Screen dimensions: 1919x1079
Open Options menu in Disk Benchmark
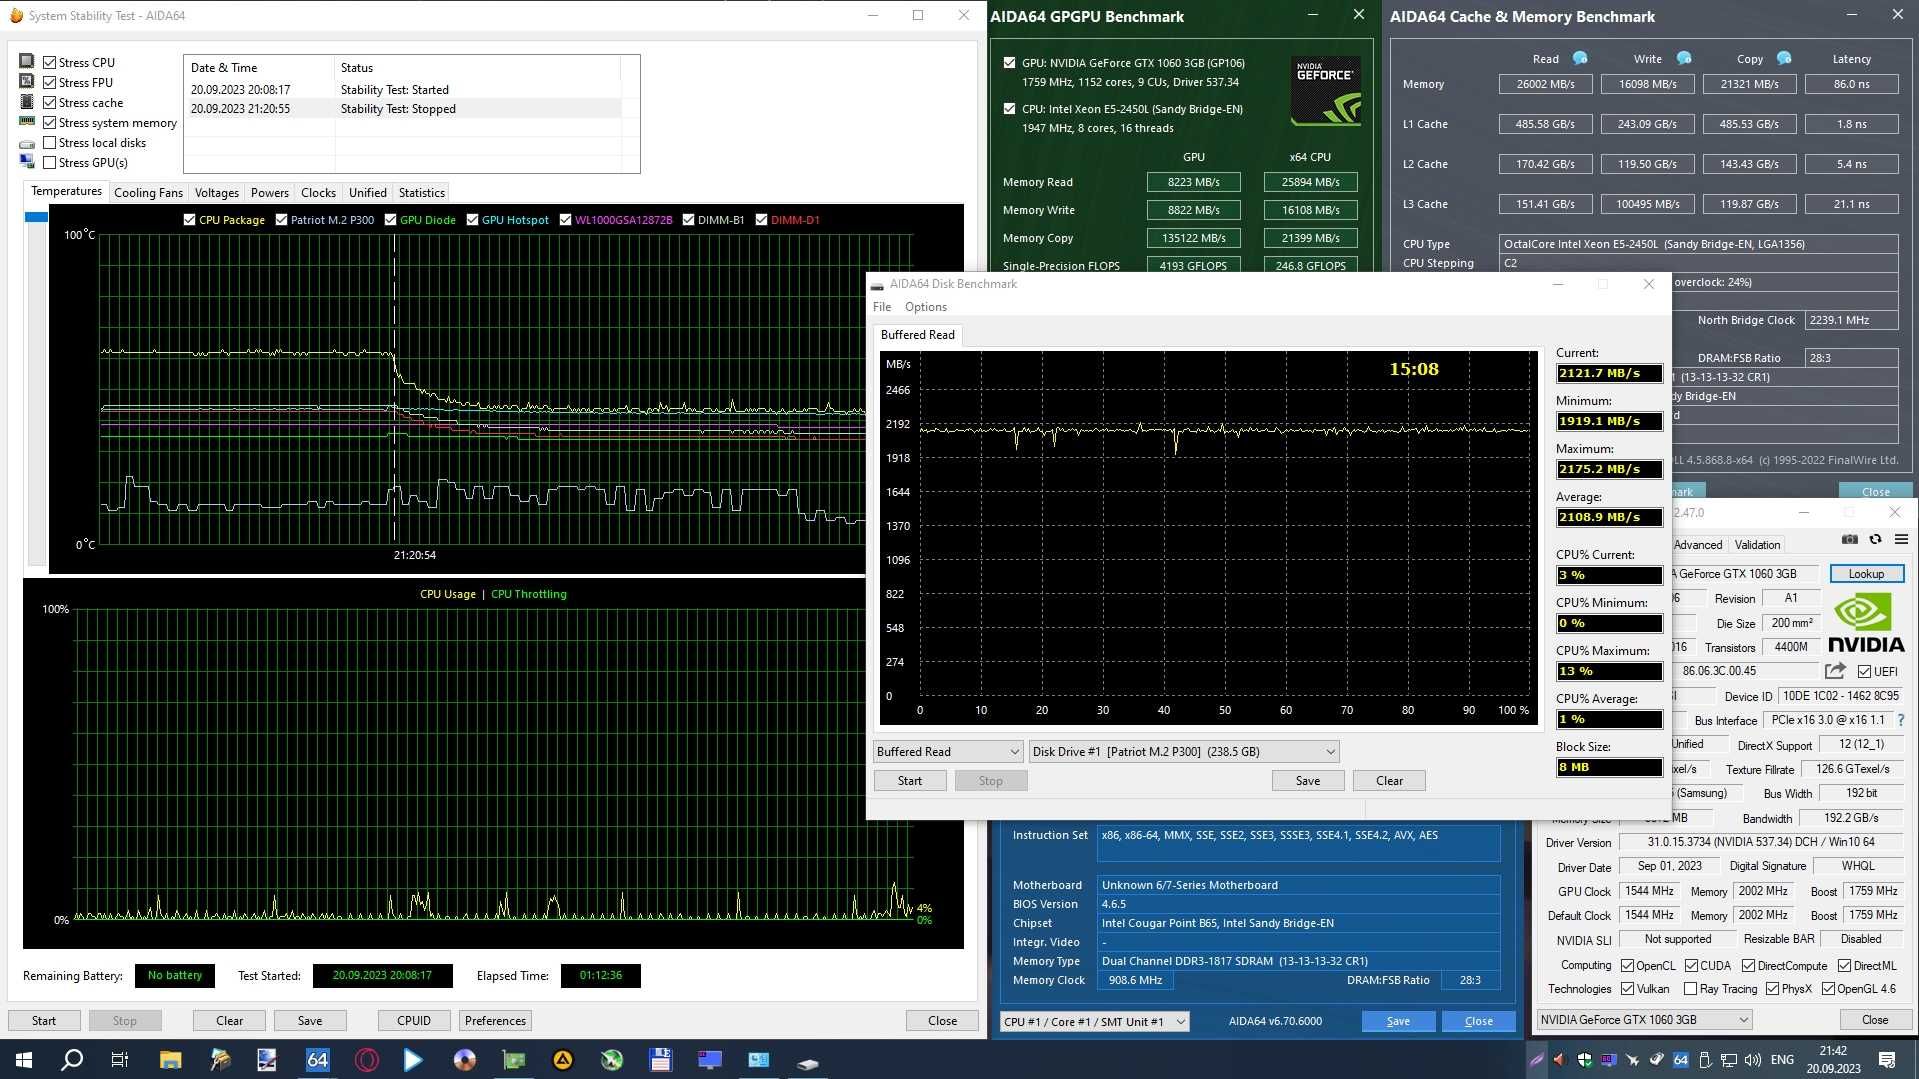click(x=926, y=307)
